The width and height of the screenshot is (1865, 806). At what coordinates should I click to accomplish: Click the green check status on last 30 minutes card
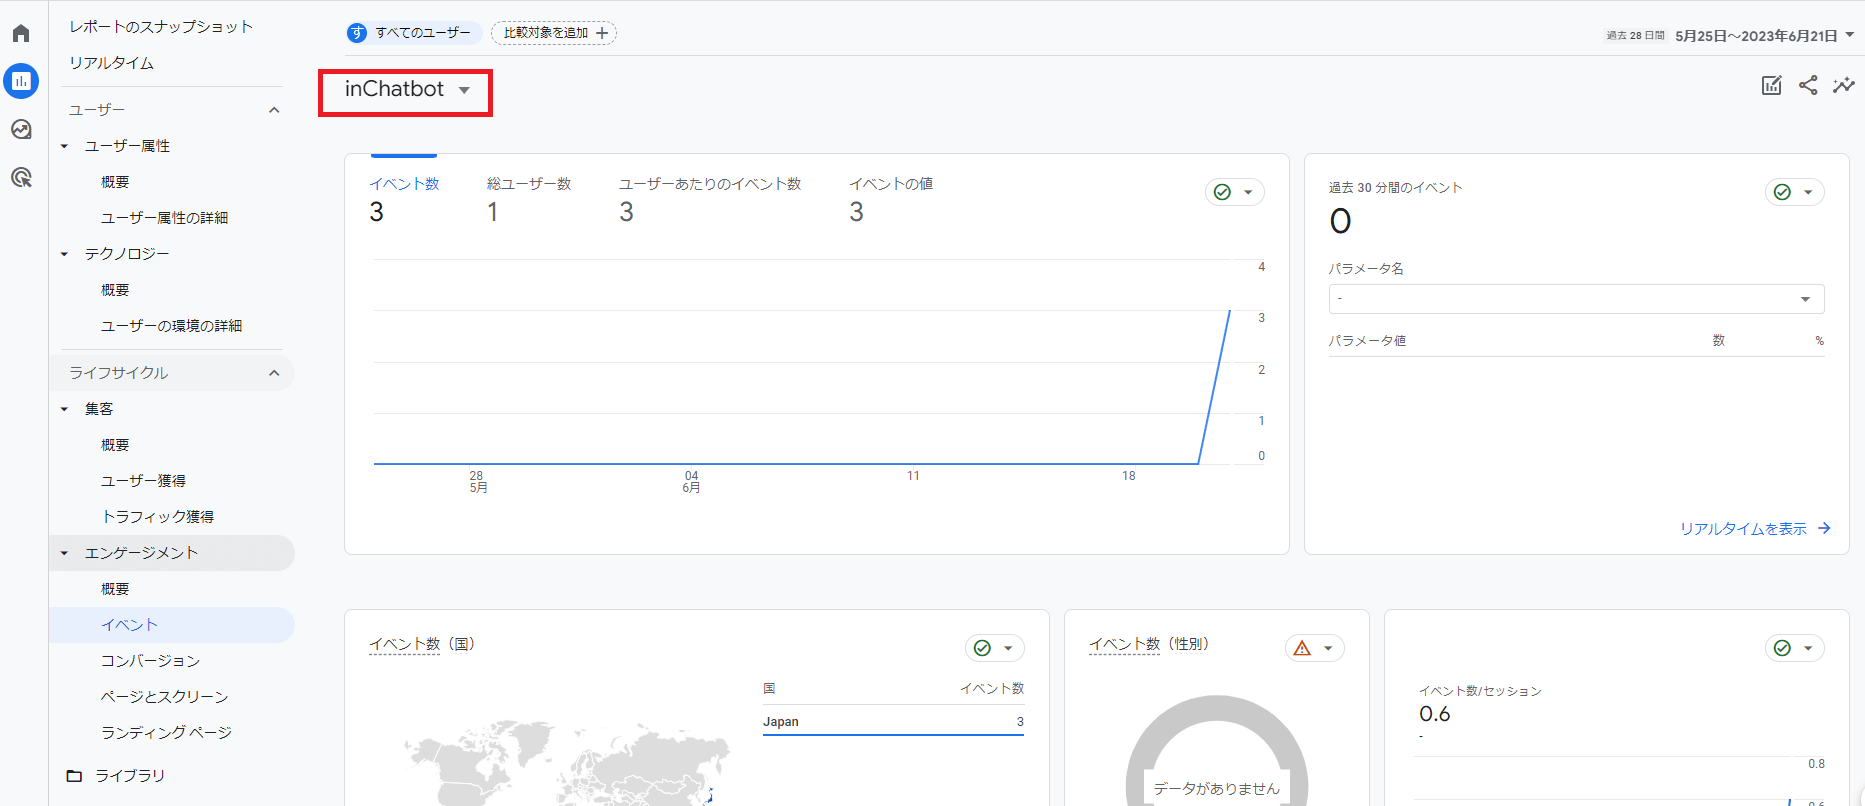[1782, 192]
